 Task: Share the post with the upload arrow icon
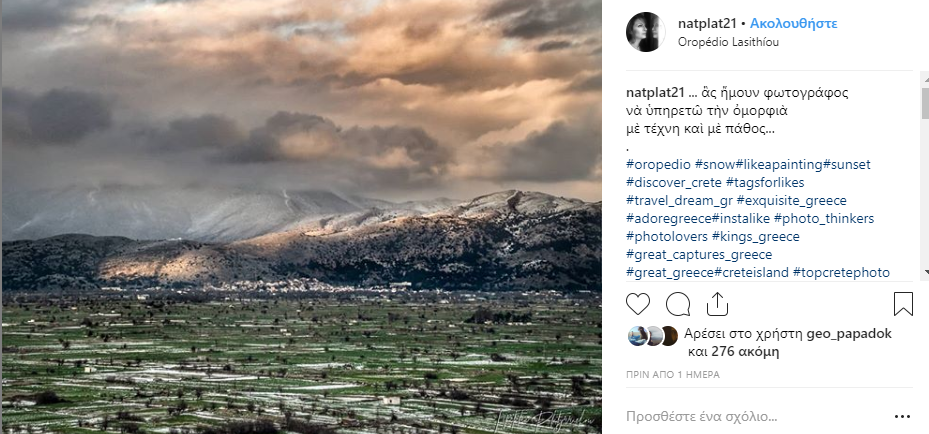click(x=717, y=304)
